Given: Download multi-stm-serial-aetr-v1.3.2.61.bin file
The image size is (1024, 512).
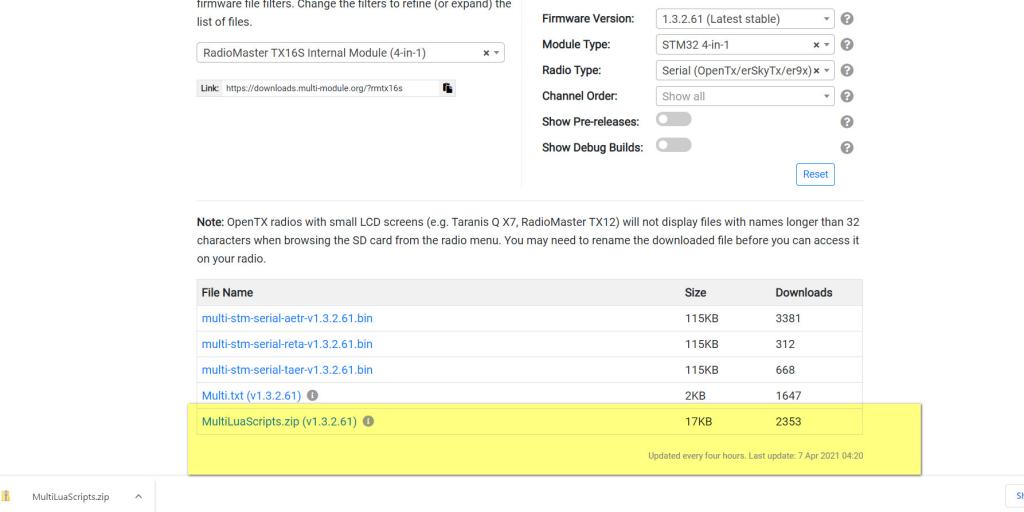Looking at the screenshot, I should coord(287,318).
